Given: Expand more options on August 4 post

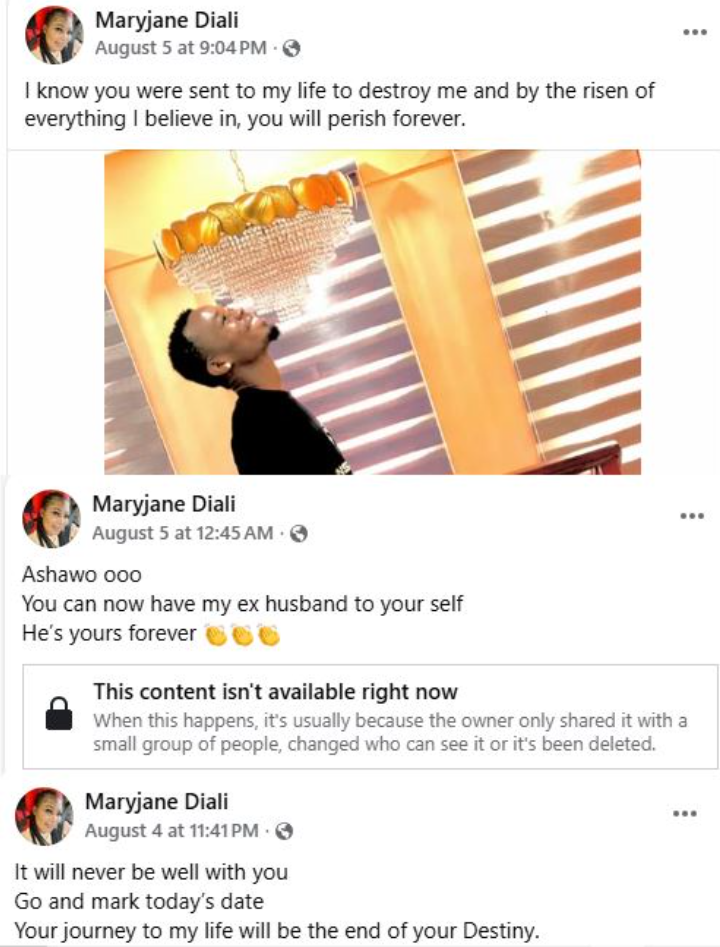Looking at the screenshot, I should point(684,814).
